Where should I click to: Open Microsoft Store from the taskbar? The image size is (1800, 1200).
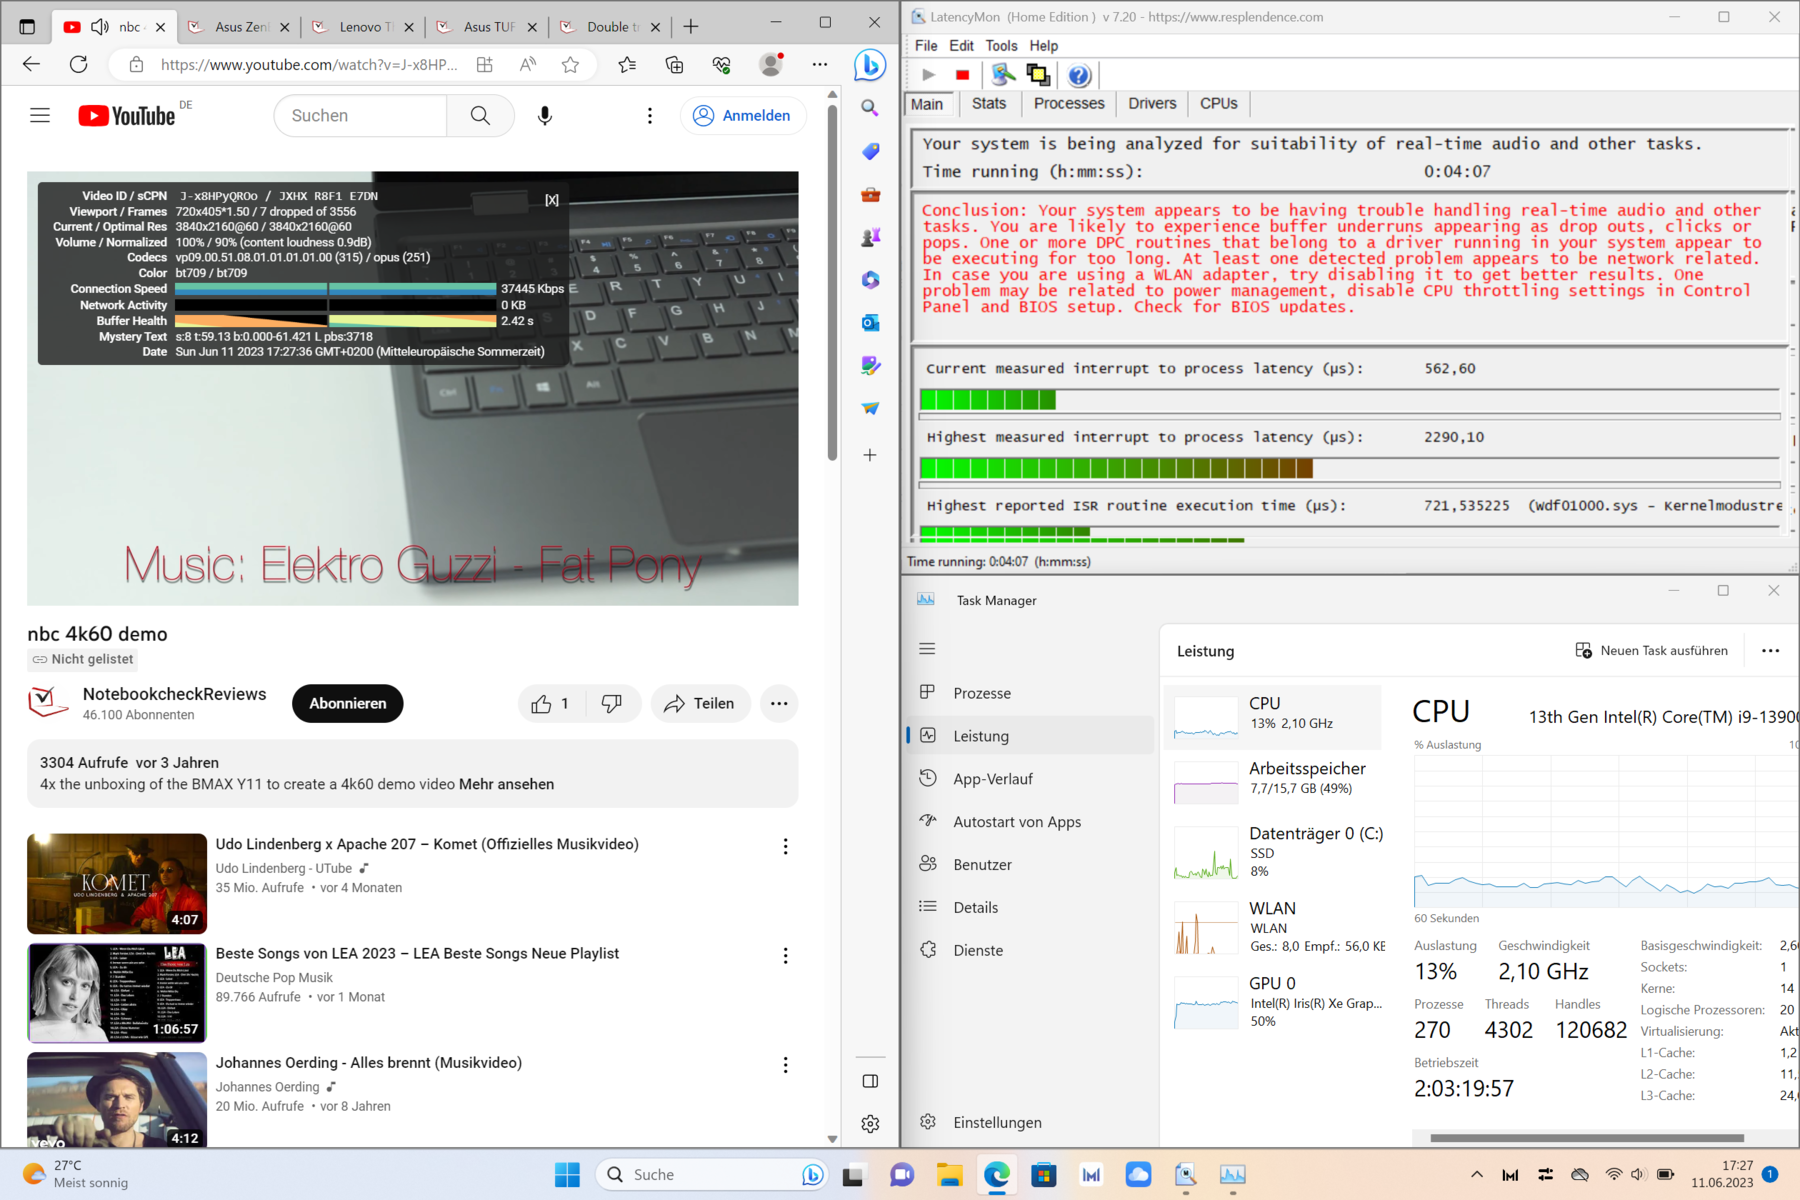tap(1043, 1175)
